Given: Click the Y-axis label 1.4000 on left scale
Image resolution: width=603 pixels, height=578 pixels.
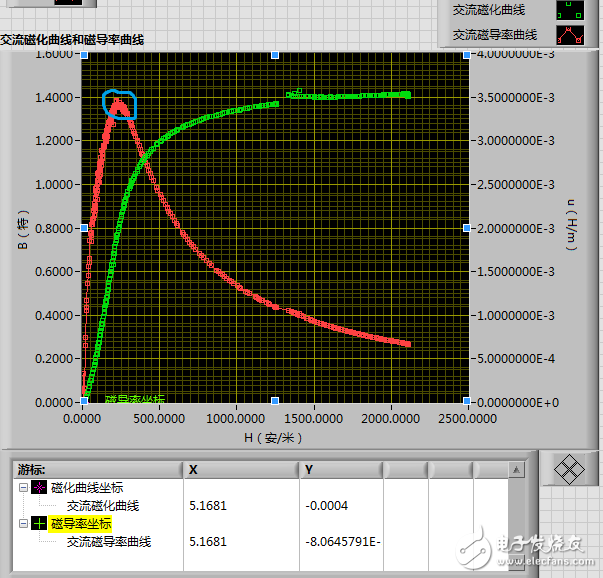Looking at the screenshot, I should [54, 98].
